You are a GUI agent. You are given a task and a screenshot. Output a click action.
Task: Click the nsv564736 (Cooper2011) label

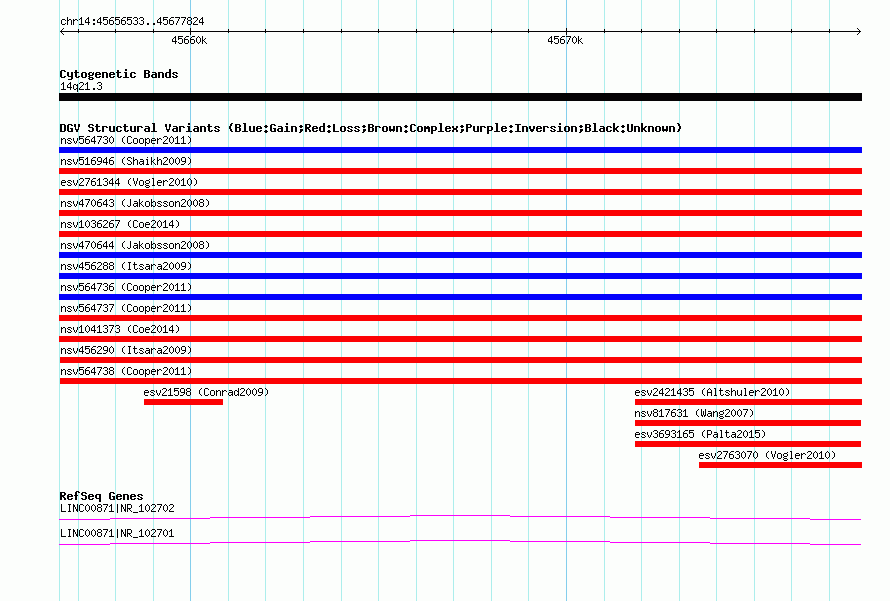coord(126,287)
